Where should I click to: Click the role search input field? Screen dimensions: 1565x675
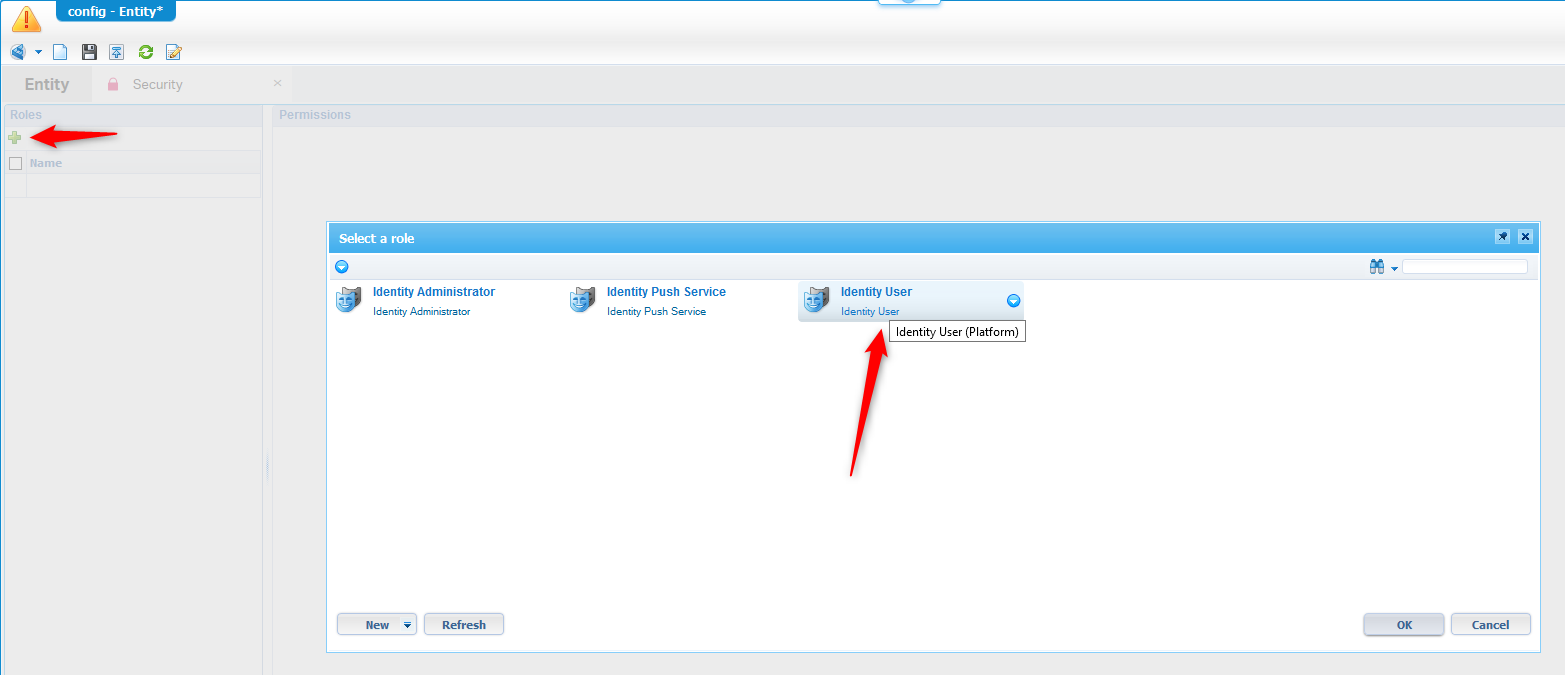1464,267
